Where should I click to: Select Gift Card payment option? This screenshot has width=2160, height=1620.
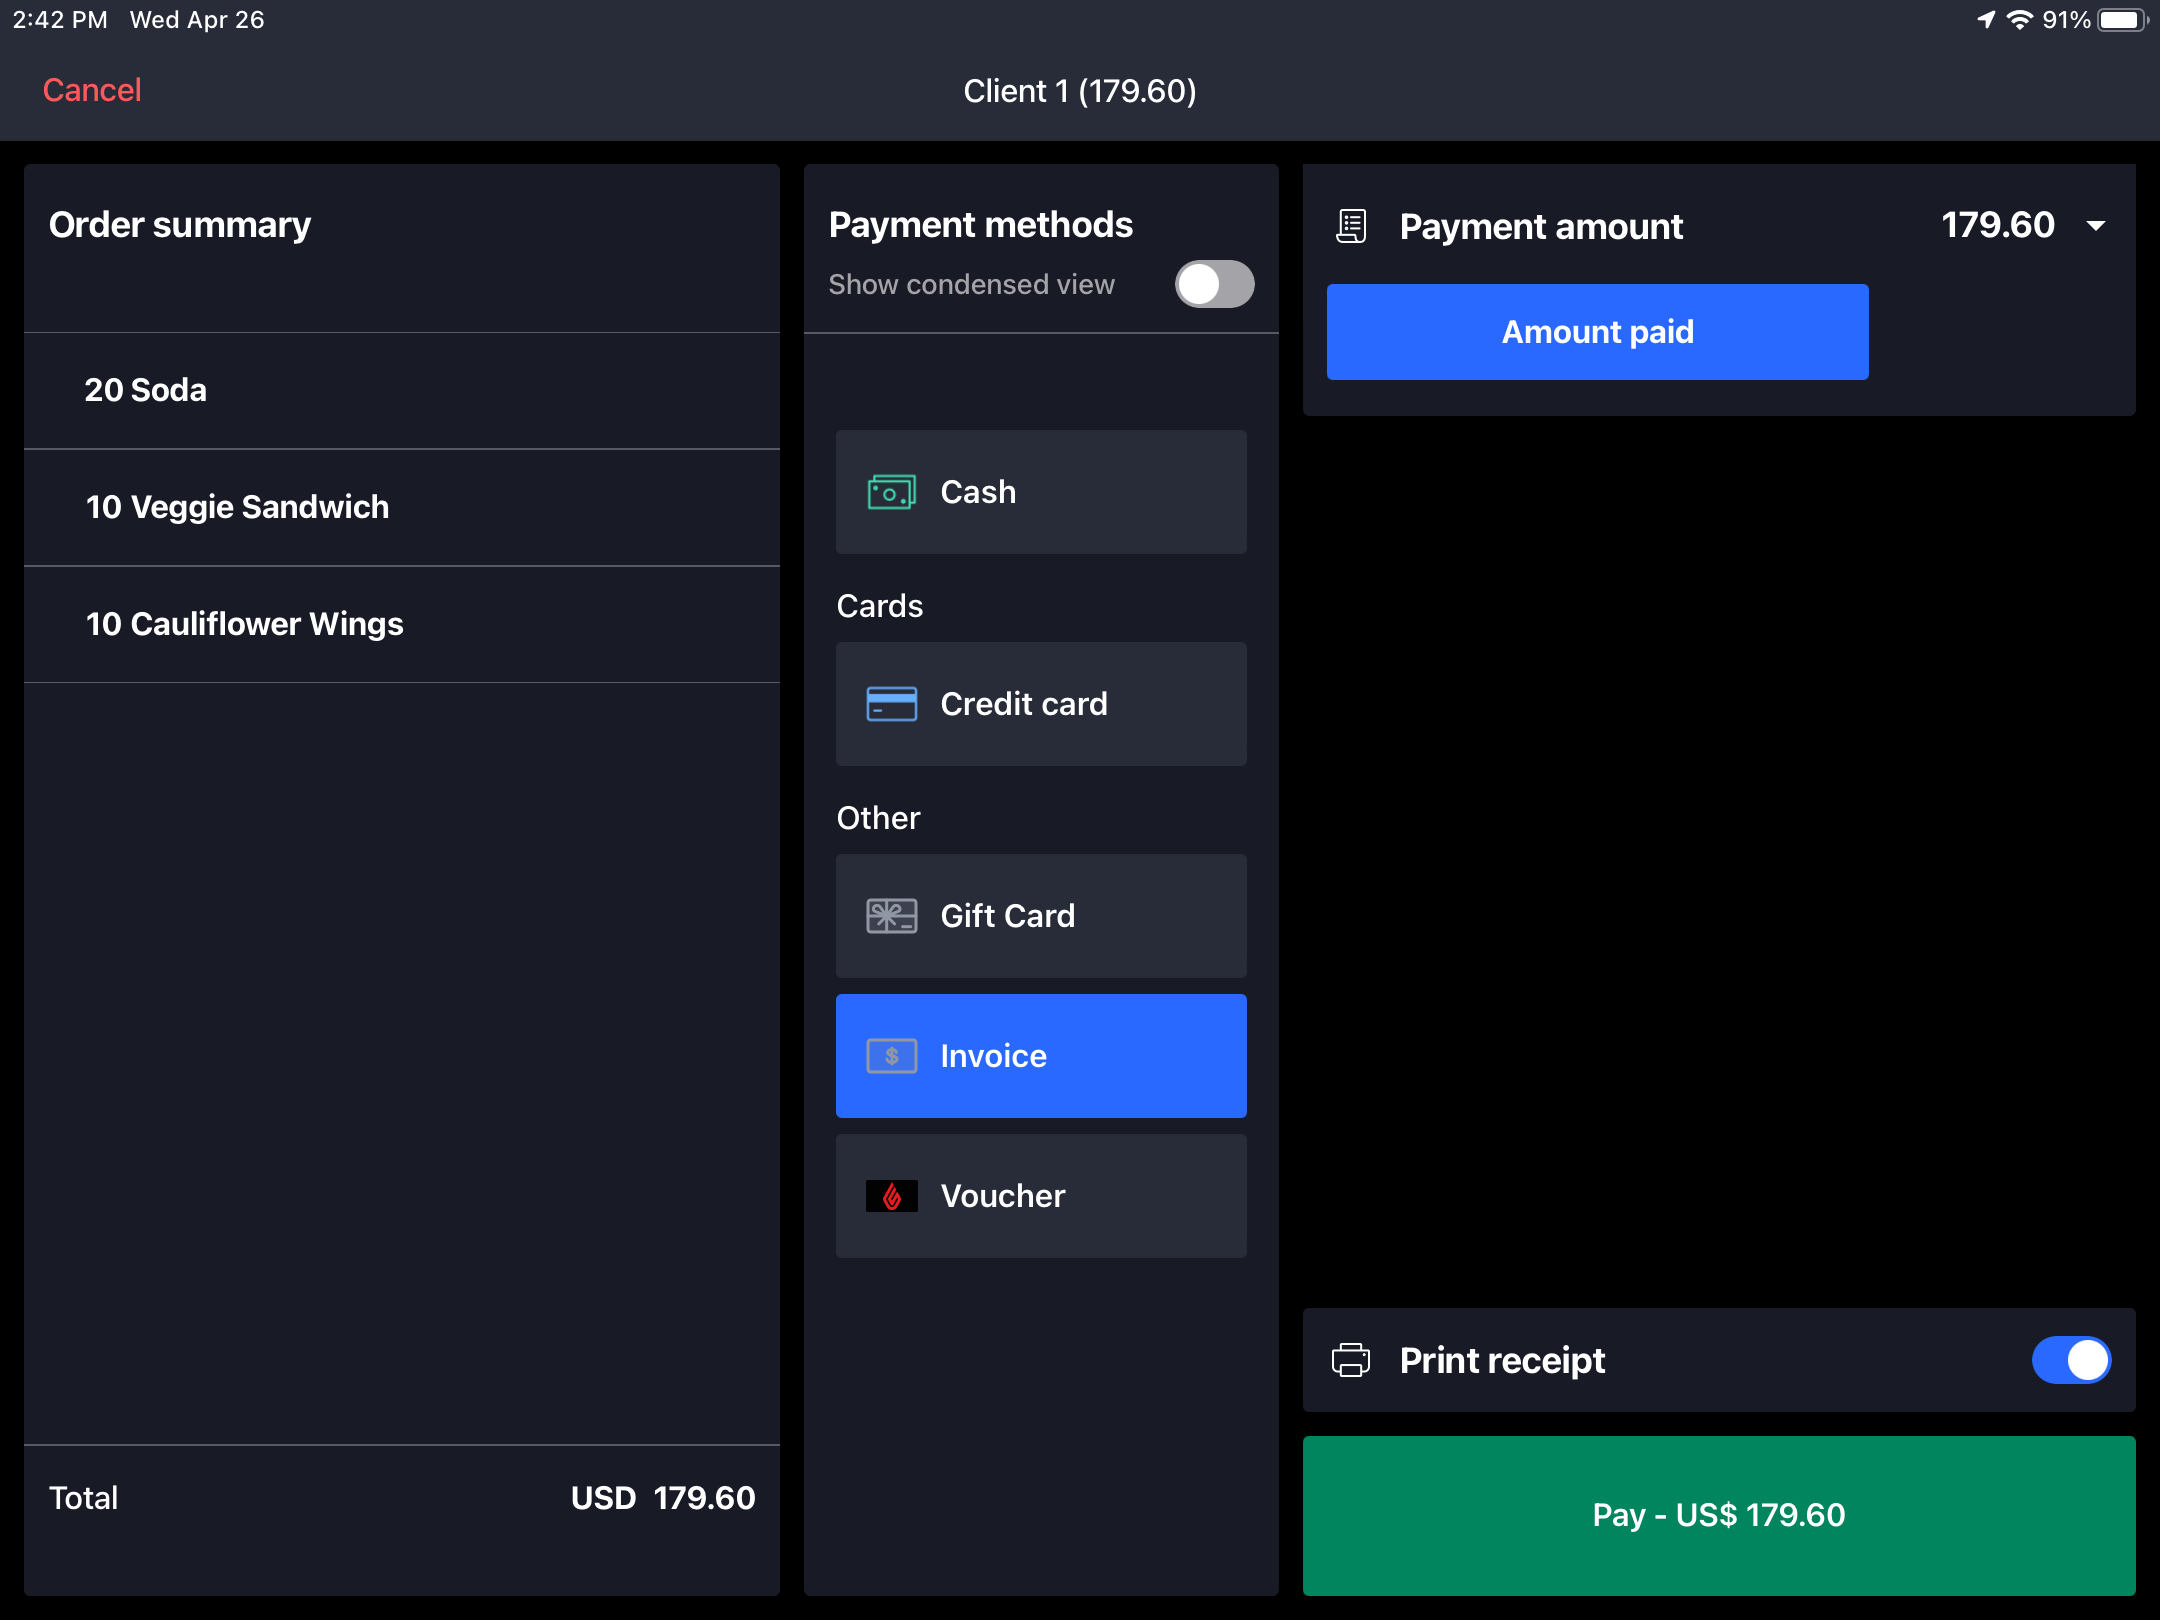coord(1041,916)
